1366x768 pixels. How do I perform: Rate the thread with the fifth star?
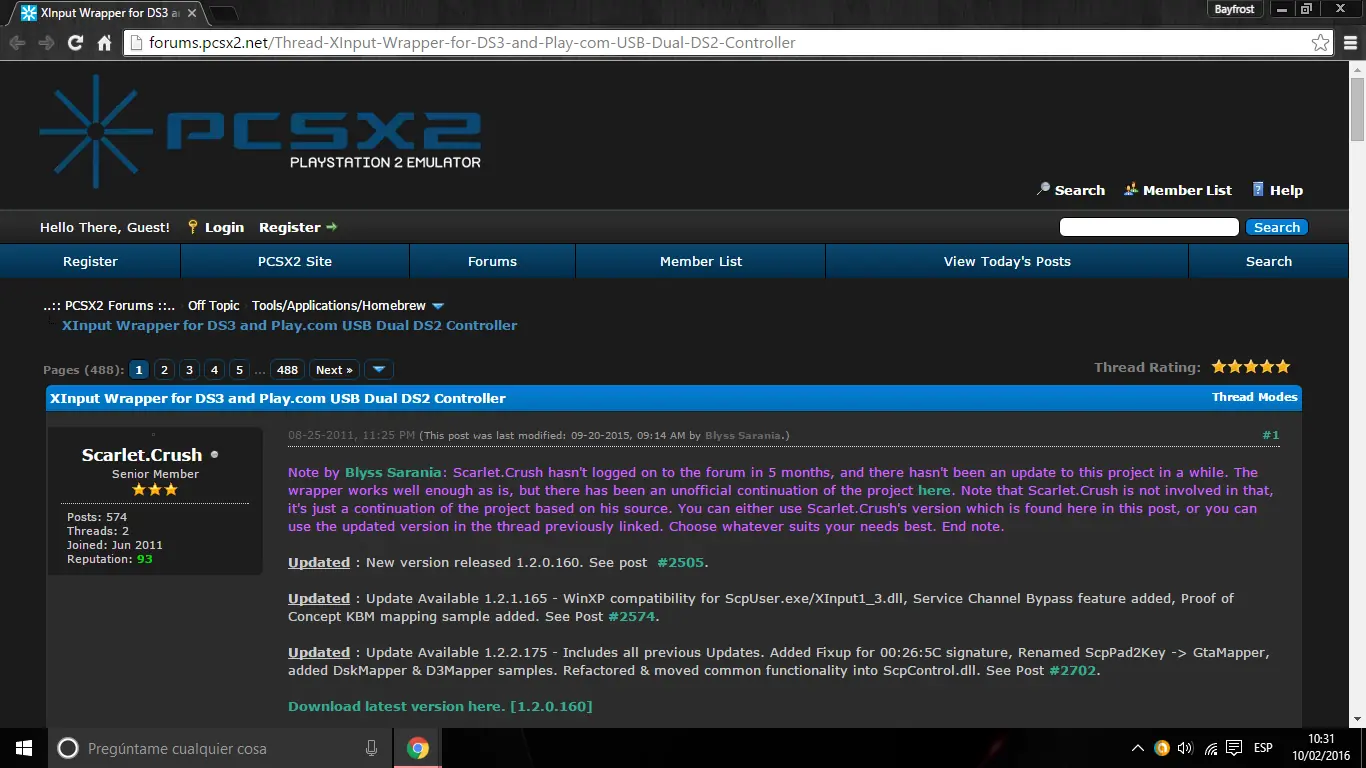[x=1283, y=367]
